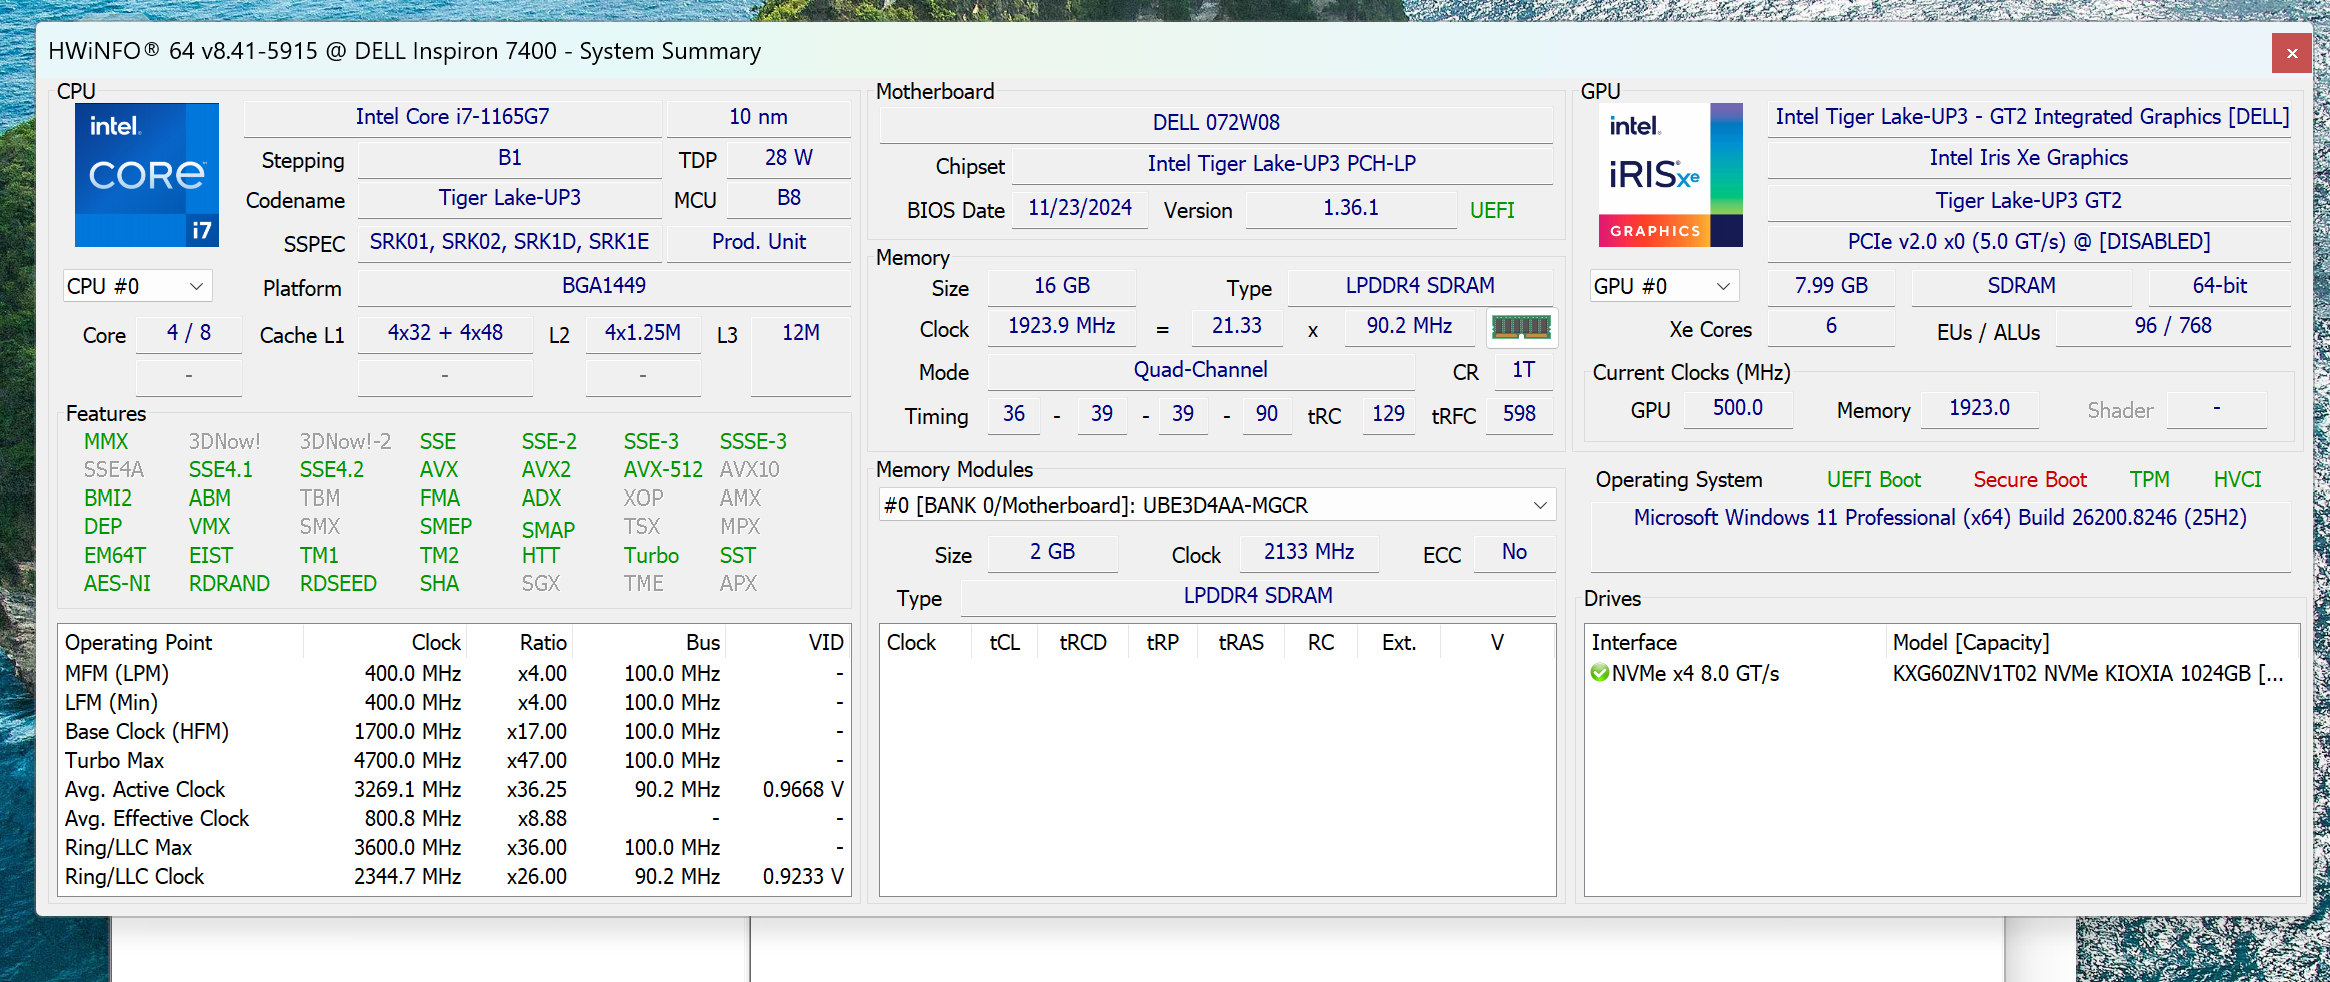Click the tRFC value 598

coord(1519,414)
